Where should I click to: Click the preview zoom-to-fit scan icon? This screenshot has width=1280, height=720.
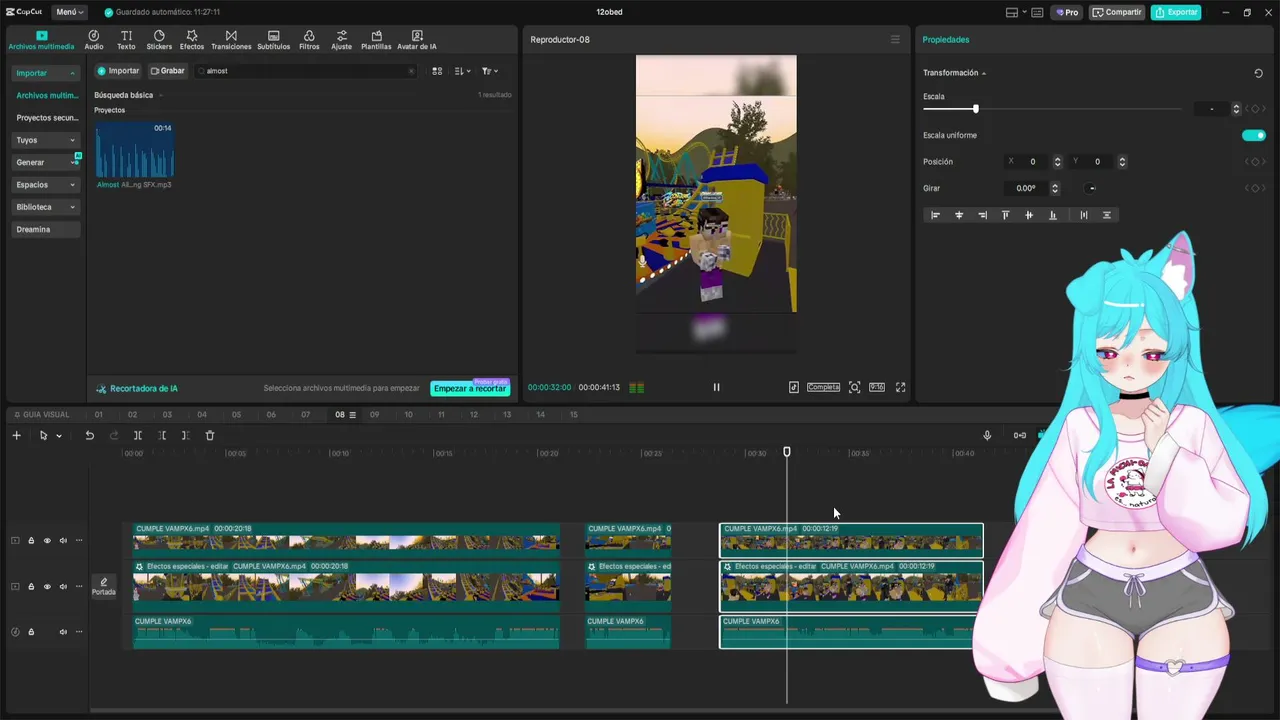pyautogui.click(x=854, y=387)
